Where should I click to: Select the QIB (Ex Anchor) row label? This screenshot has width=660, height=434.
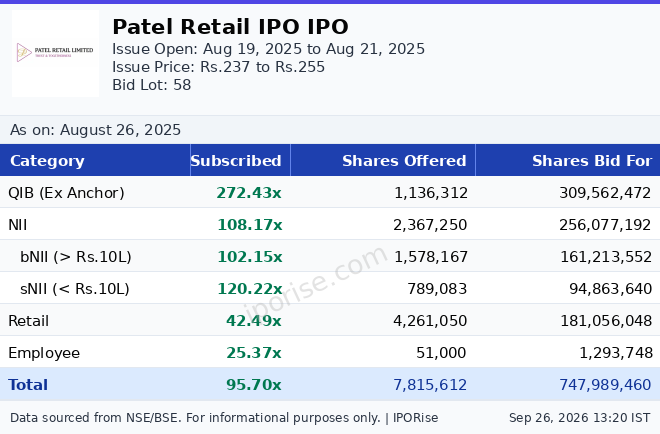67,193
